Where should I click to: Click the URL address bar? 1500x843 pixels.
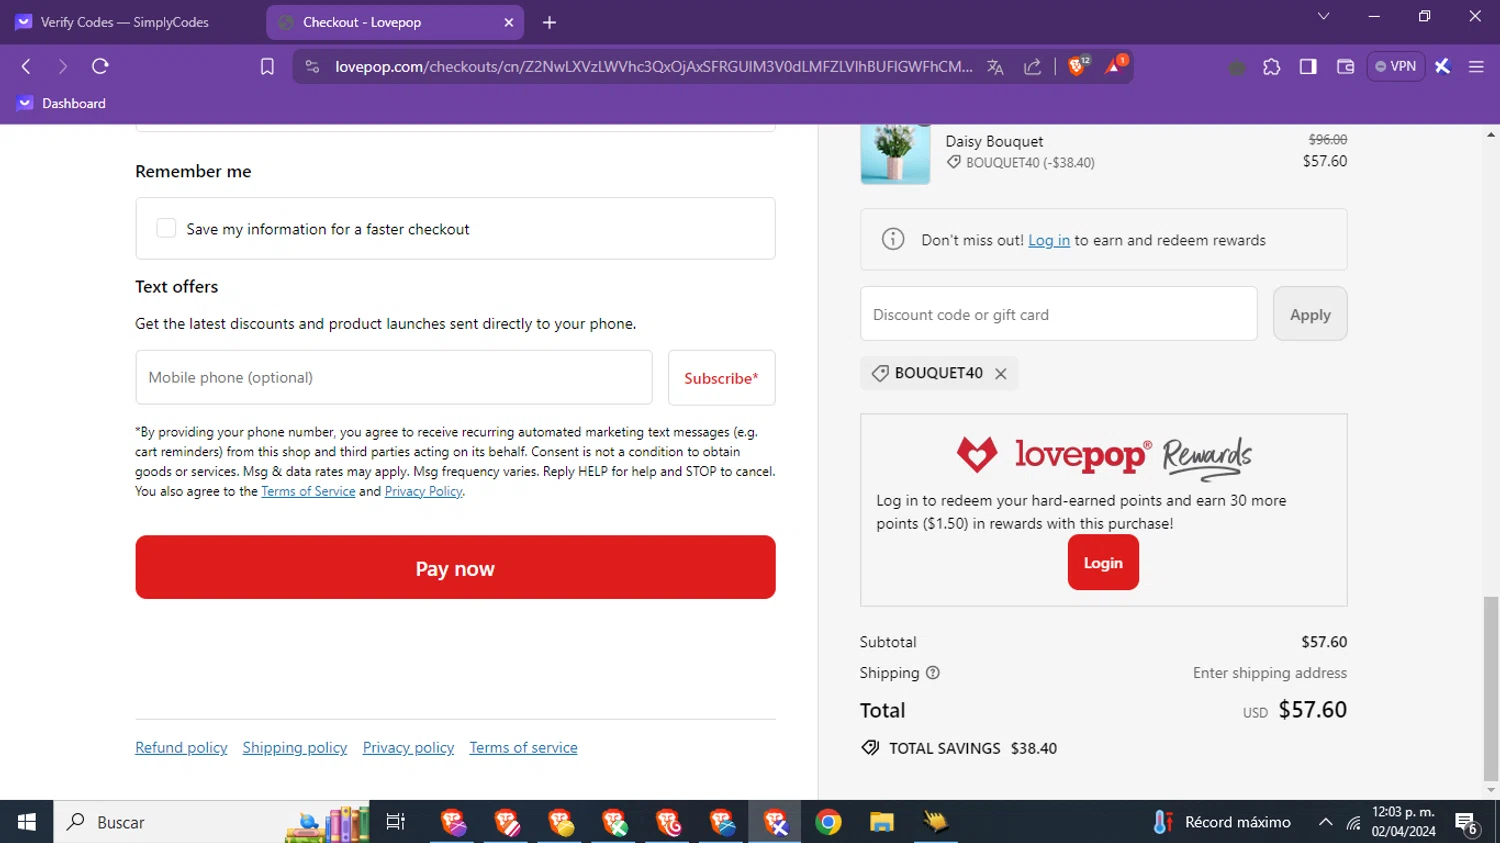(653, 67)
